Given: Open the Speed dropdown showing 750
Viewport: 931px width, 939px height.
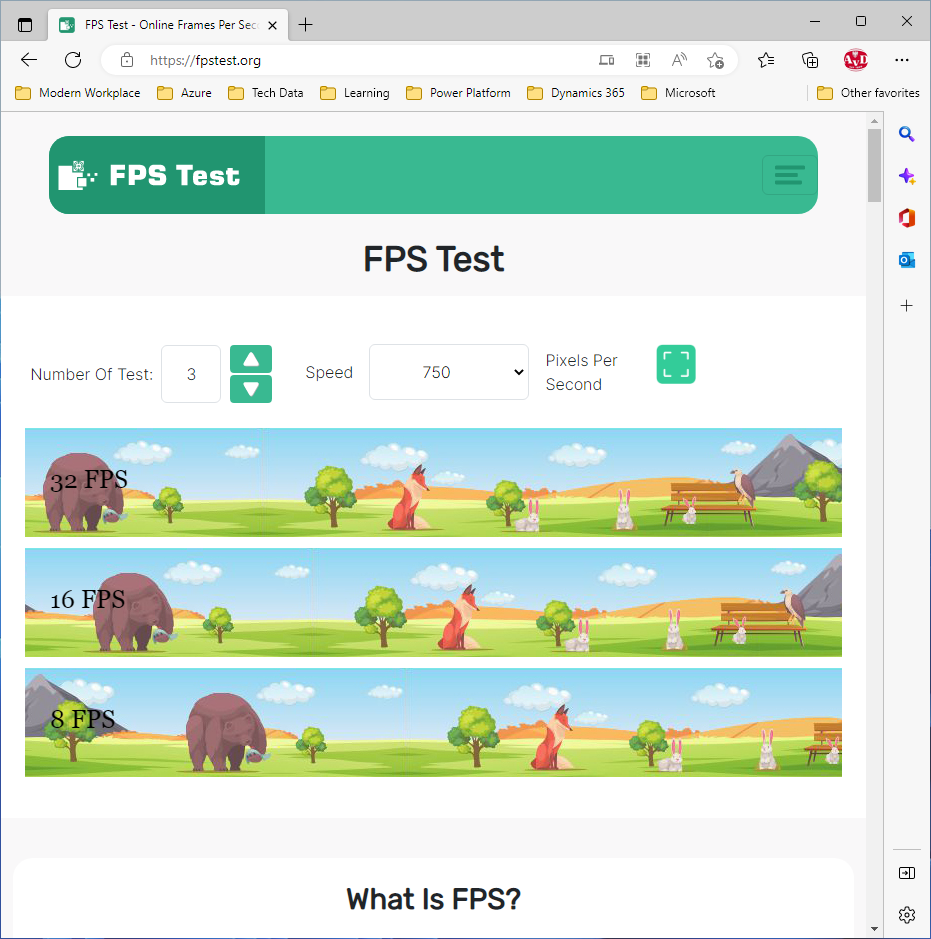Looking at the screenshot, I should click(449, 372).
